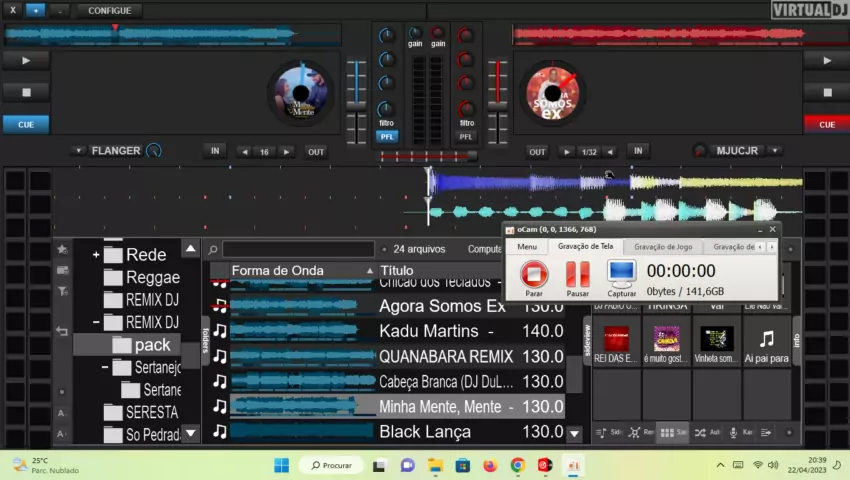Open the Sideview list icon in bottom bar
Screen dimensions: 850x480
[601, 433]
